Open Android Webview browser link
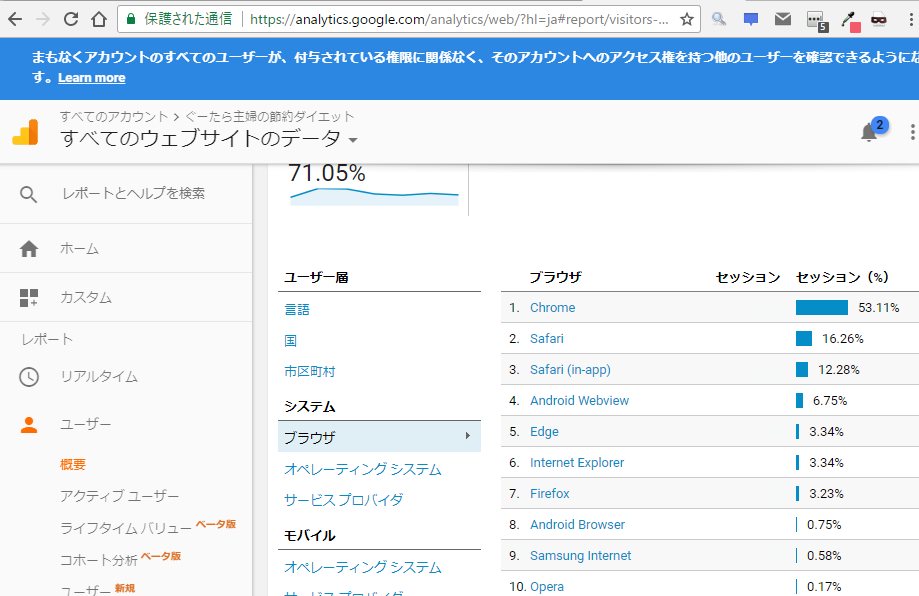Screen dimensions: 919x596 point(579,400)
